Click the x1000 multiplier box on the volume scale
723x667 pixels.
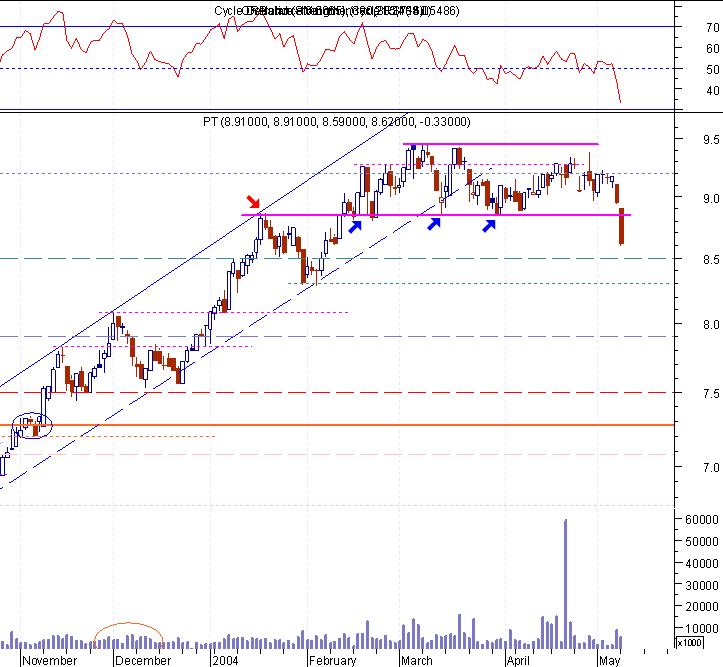[690, 642]
